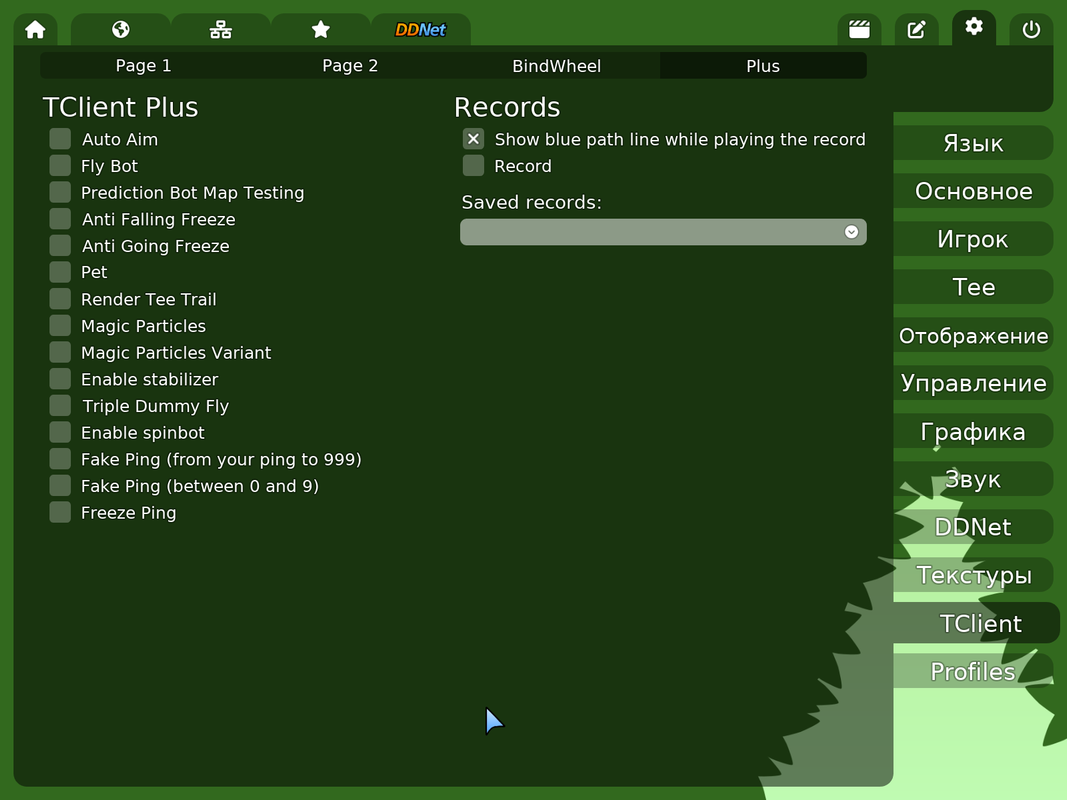Turn on Enable spinbot checkbox
Image resolution: width=1067 pixels, height=800 pixels.
coord(60,432)
